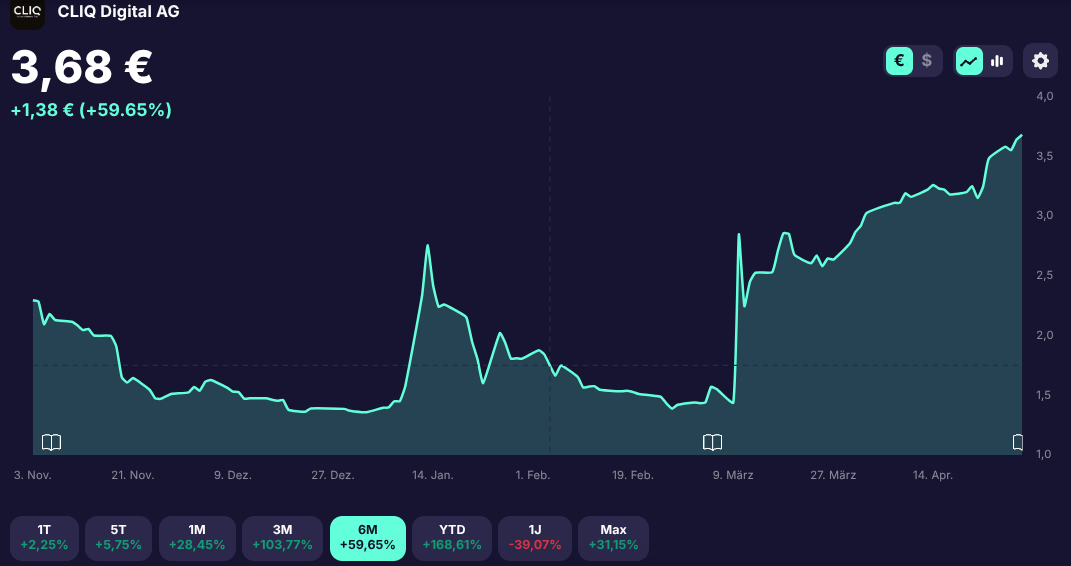Select the Max time range

pos(613,538)
